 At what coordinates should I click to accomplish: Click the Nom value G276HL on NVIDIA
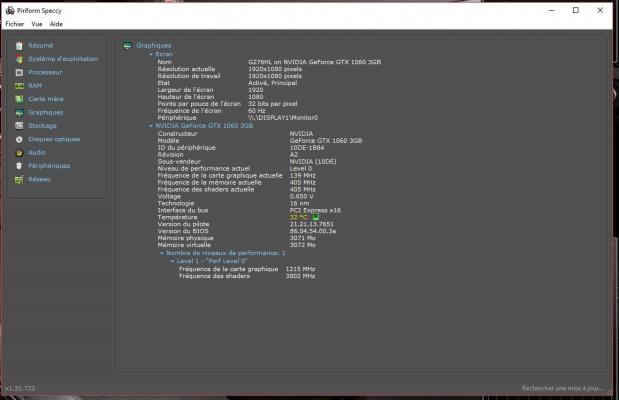click(x=315, y=62)
